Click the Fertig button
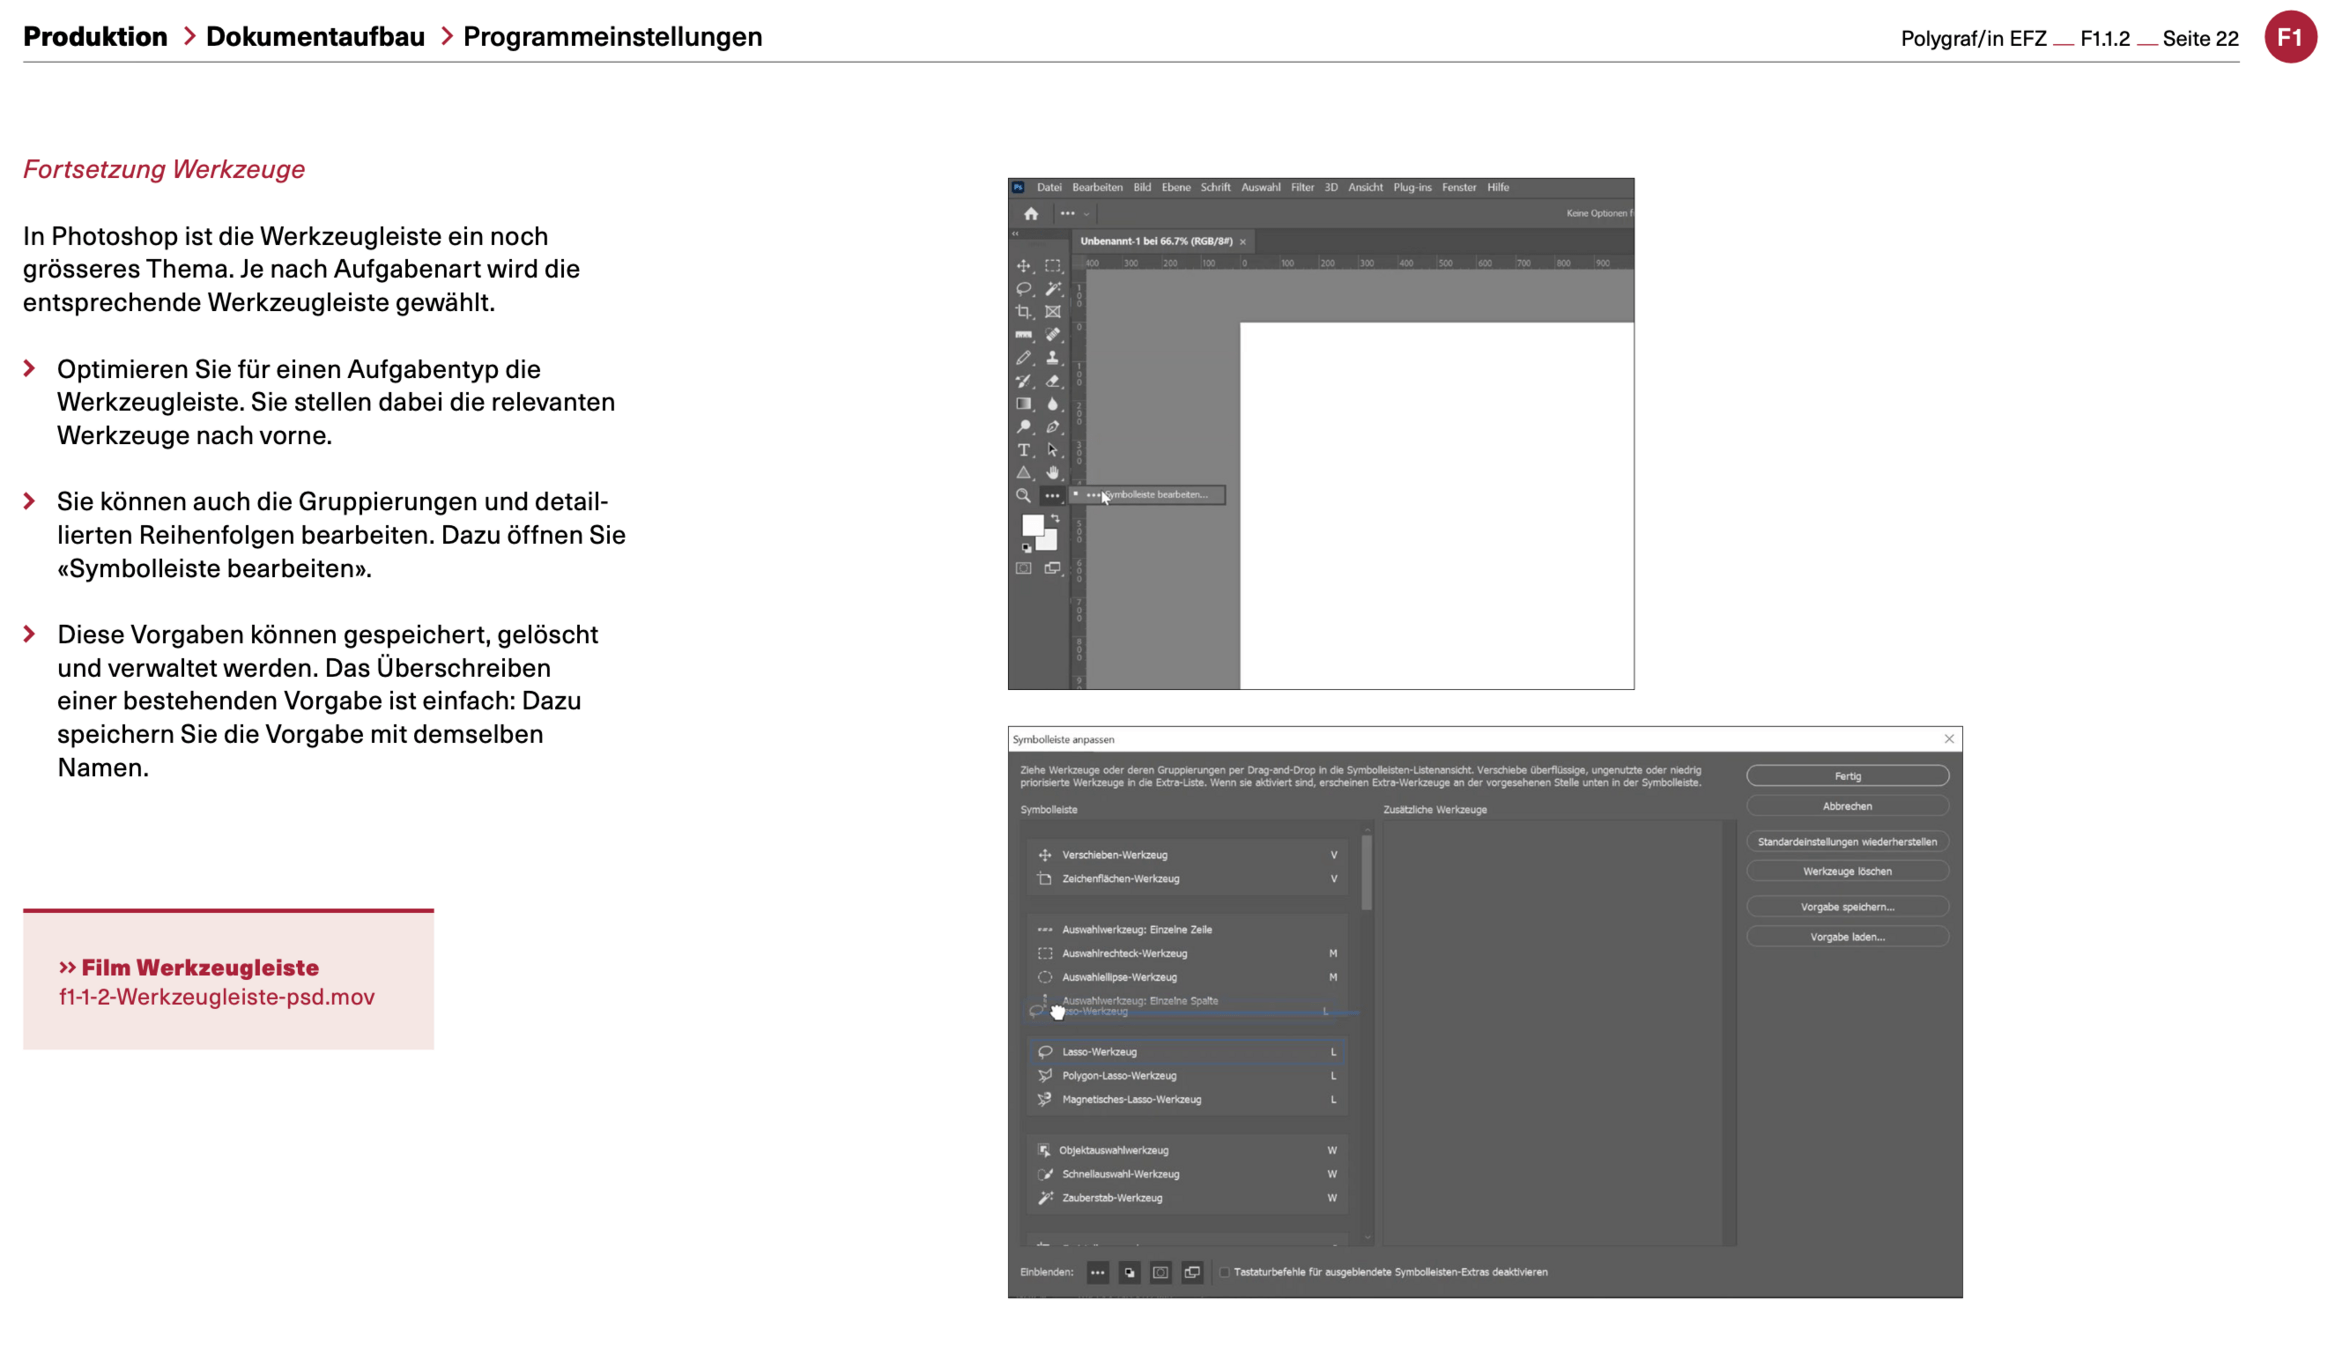Image resolution: width=2335 pixels, height=1350 pixels. click(1846, 776)
